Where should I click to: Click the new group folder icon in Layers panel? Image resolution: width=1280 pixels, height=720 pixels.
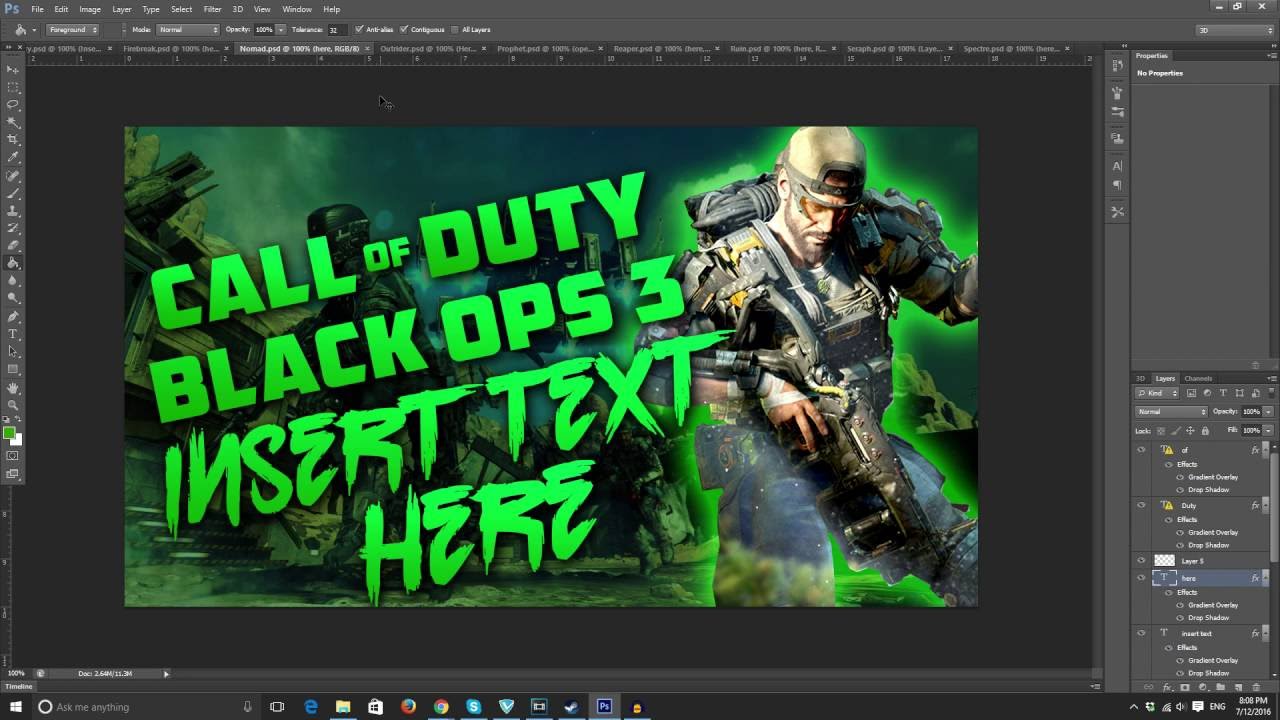coord(1220,687)
